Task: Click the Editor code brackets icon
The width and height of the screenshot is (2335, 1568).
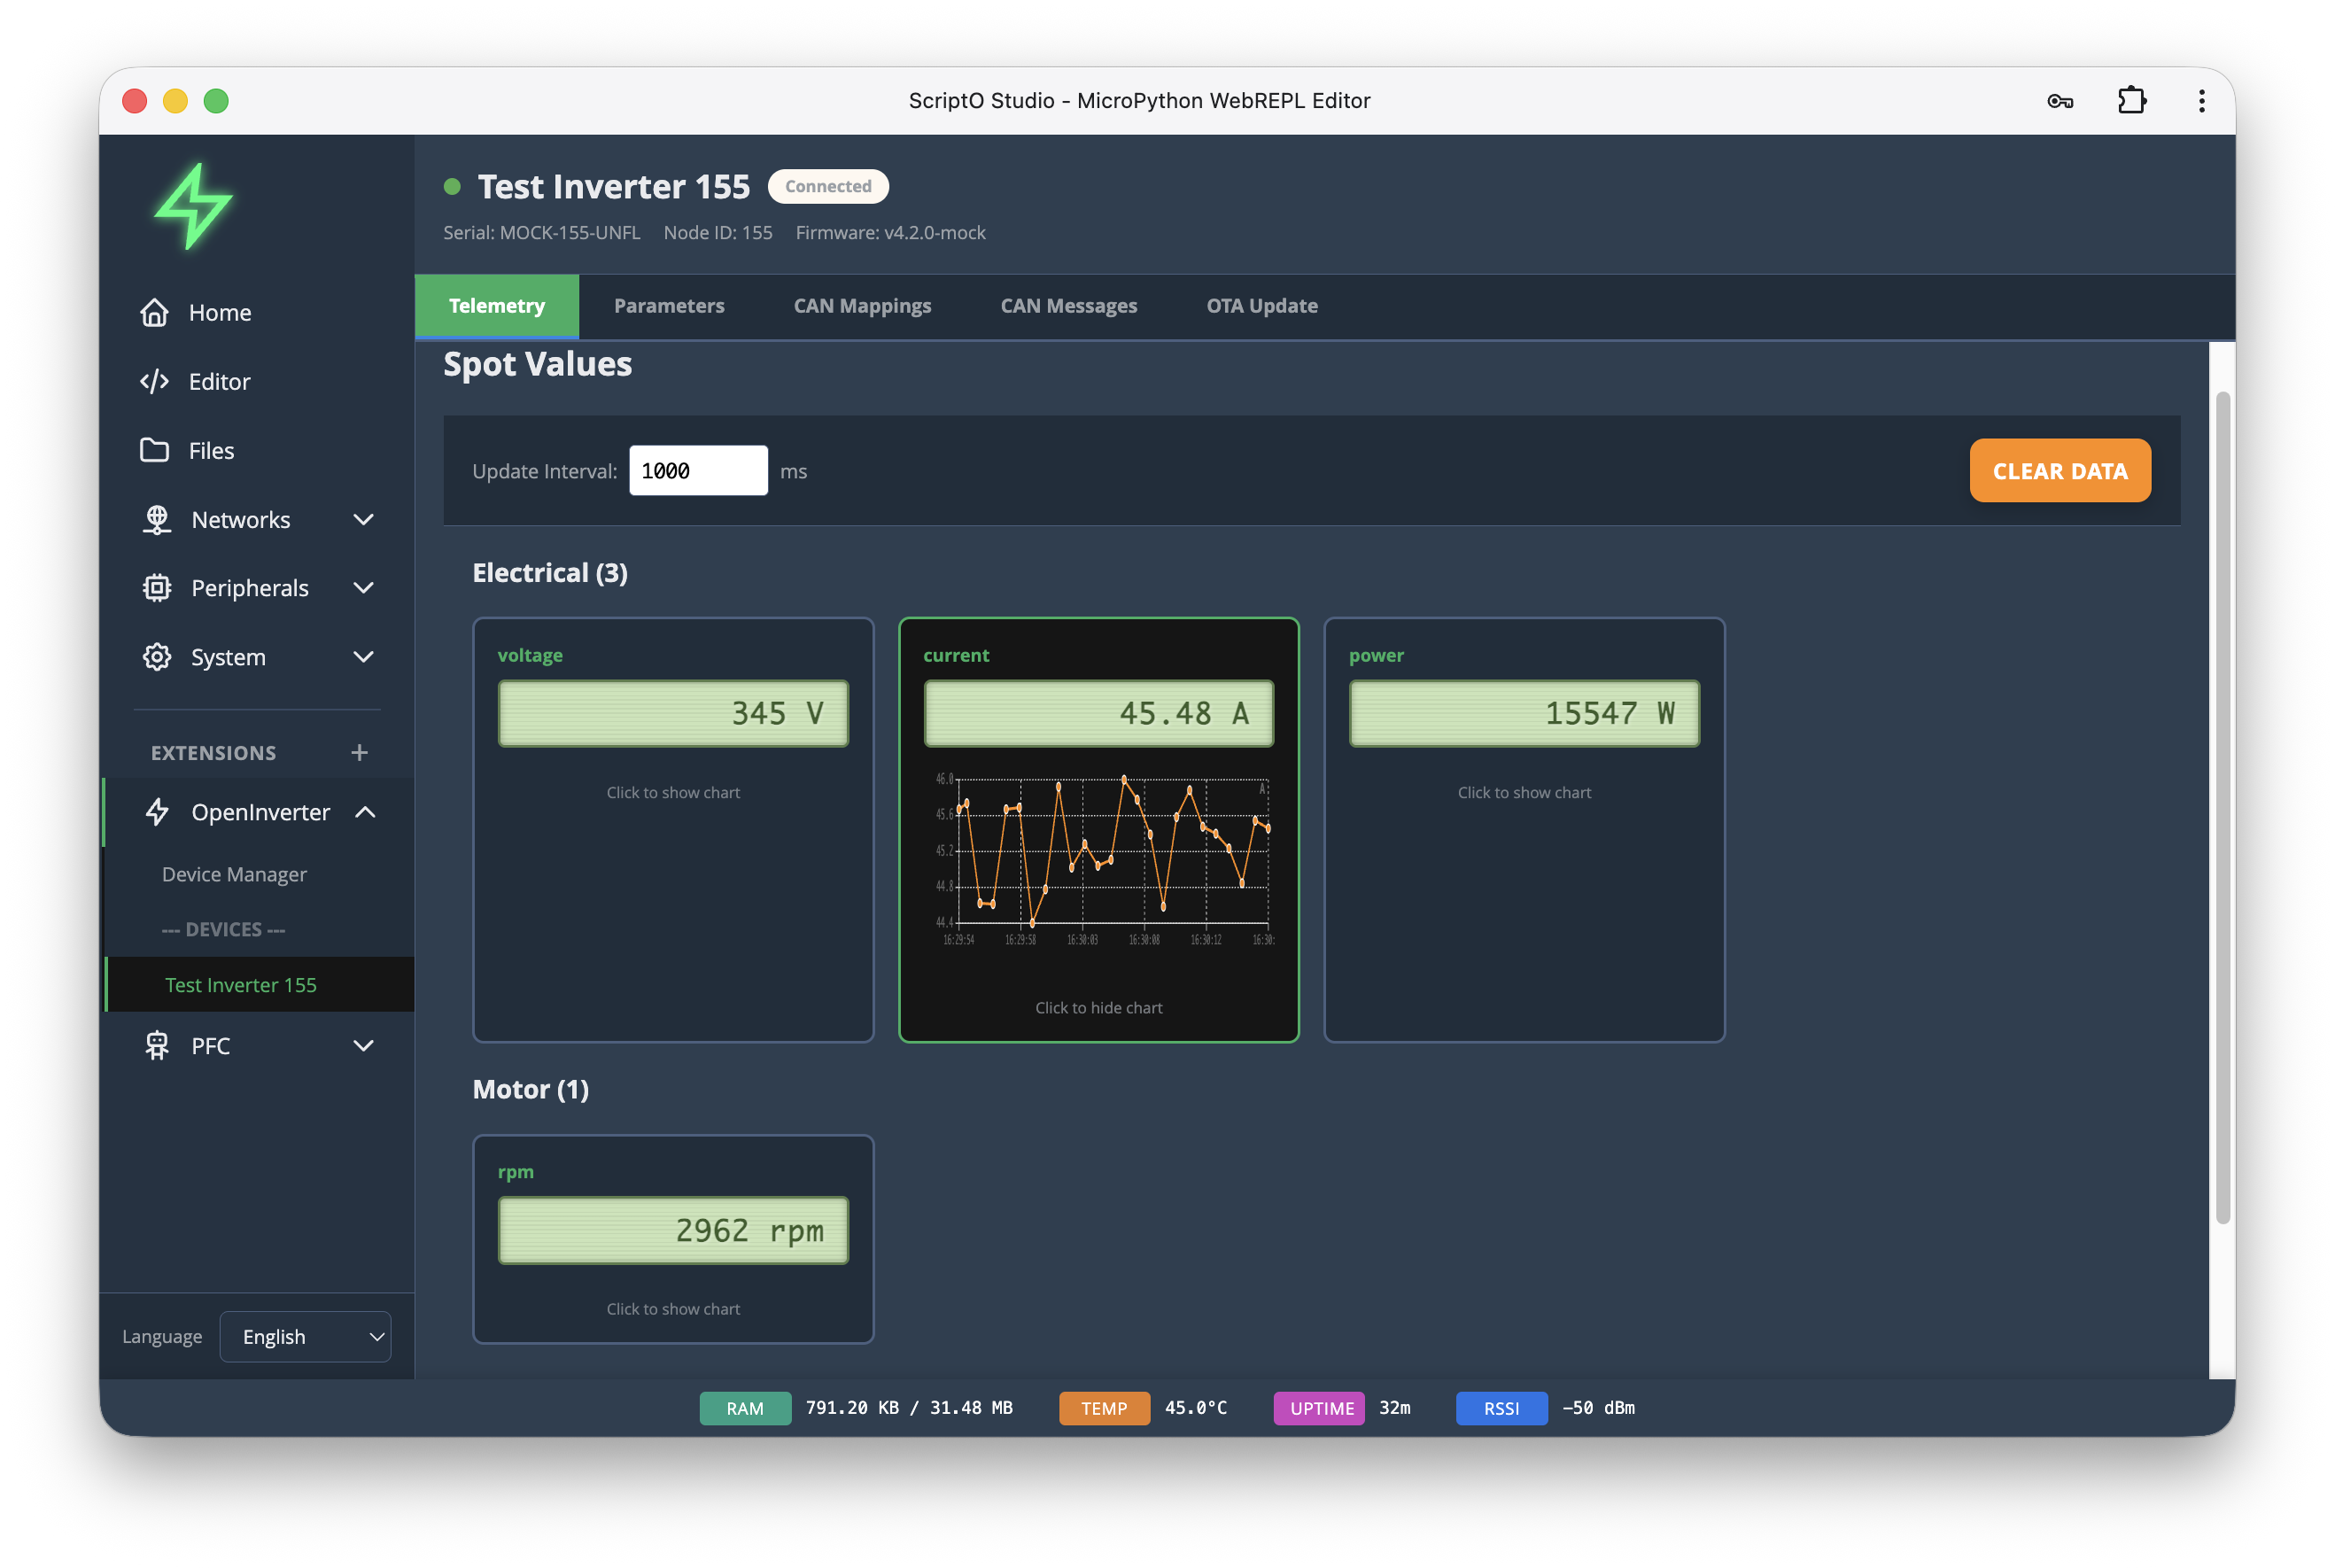Action: coord(154,382)
